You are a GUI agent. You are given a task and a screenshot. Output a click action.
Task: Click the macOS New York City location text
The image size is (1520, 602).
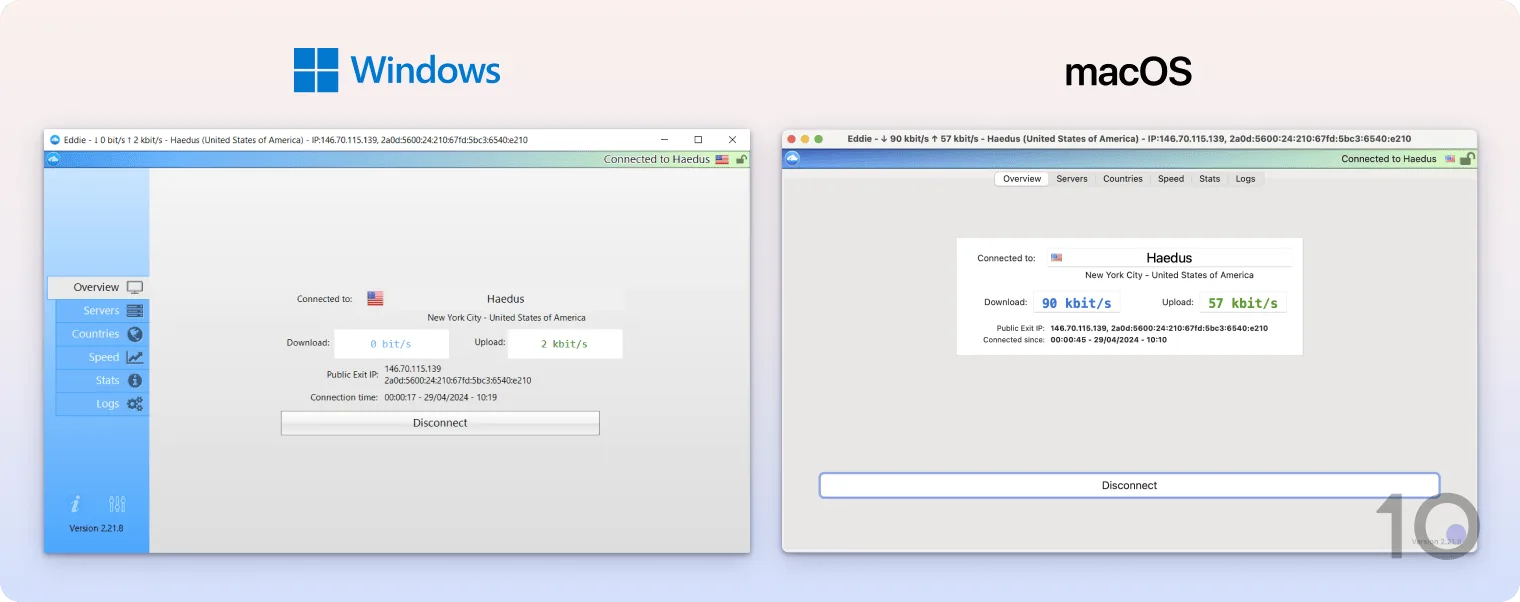1169,275
